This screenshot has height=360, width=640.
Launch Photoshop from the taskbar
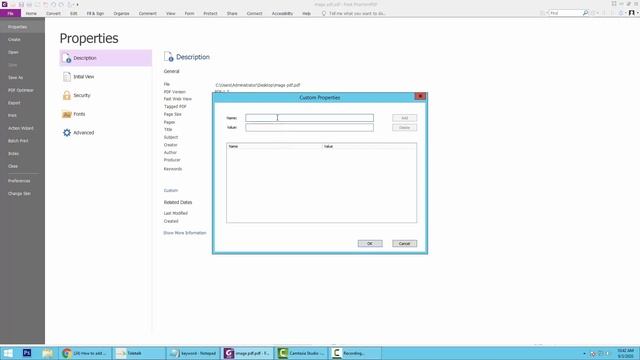[x=27, y=353]
